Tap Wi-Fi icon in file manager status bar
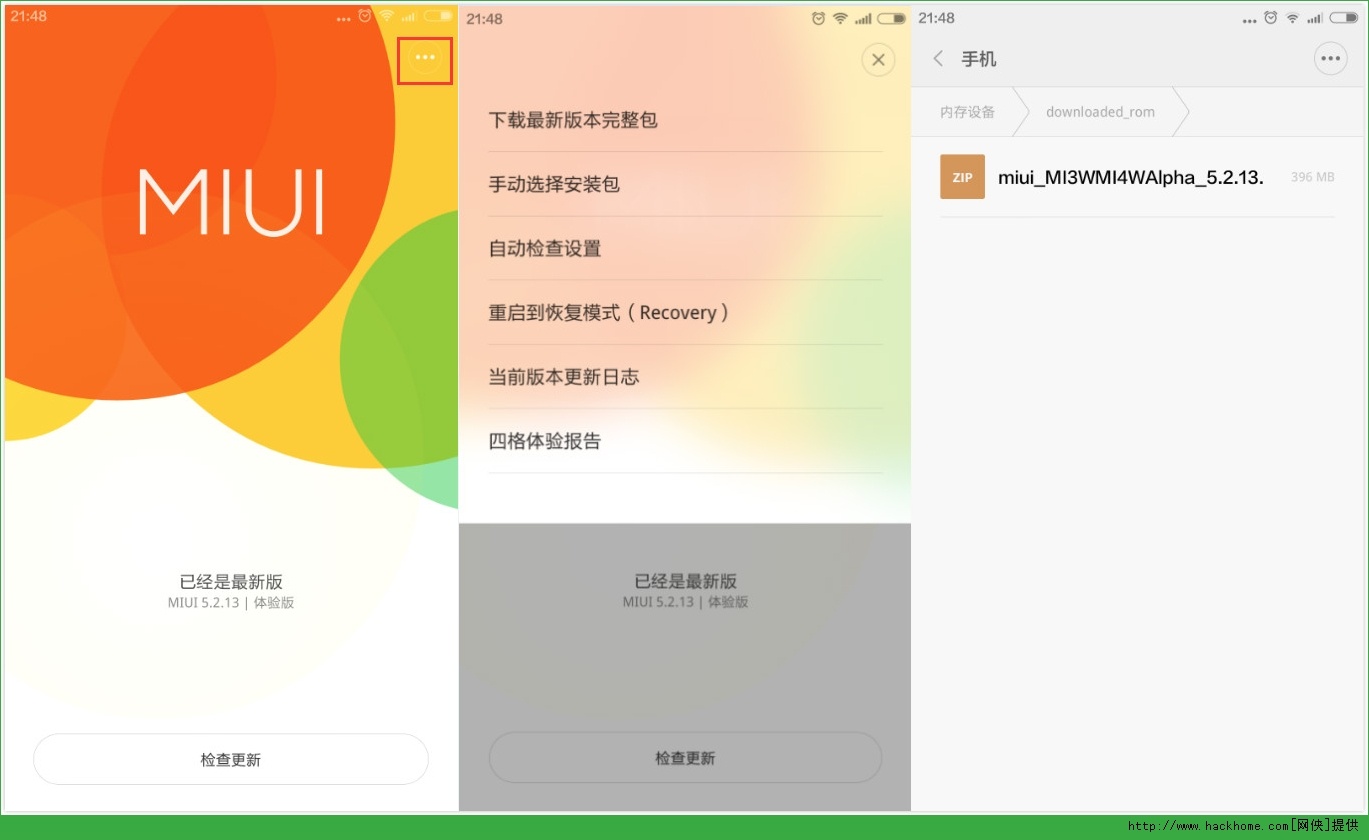This screenshot has height=840, width=1369. pyautogui.click(x=1293, y=18)
